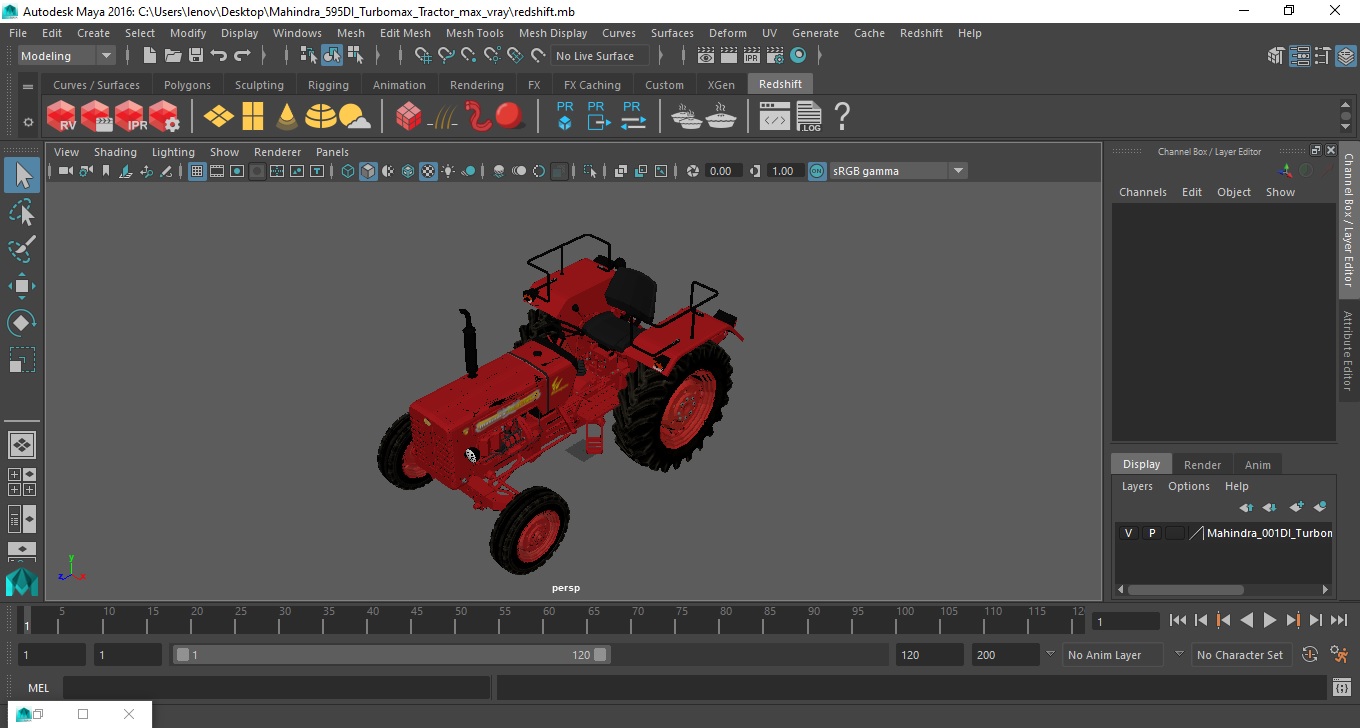Go to the start of playback range
Viewport: 1360px width, 728px height.
(x=1178, y=621)
